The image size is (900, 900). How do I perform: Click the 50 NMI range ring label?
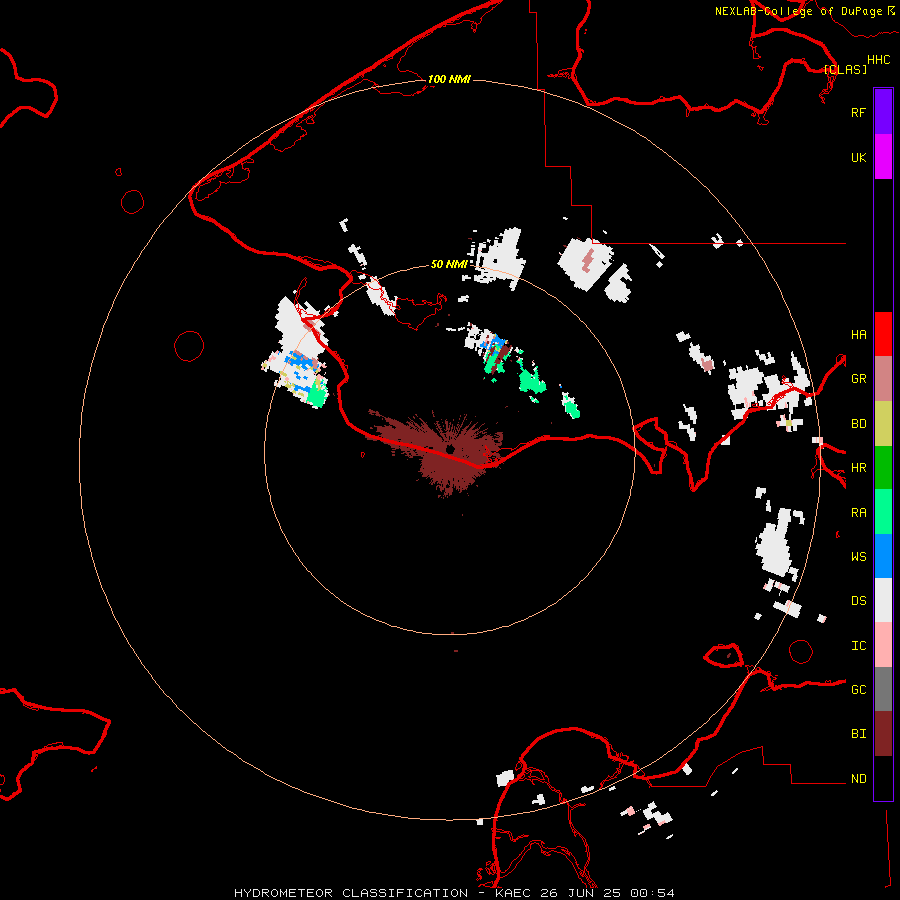click(x=448, y=264)
